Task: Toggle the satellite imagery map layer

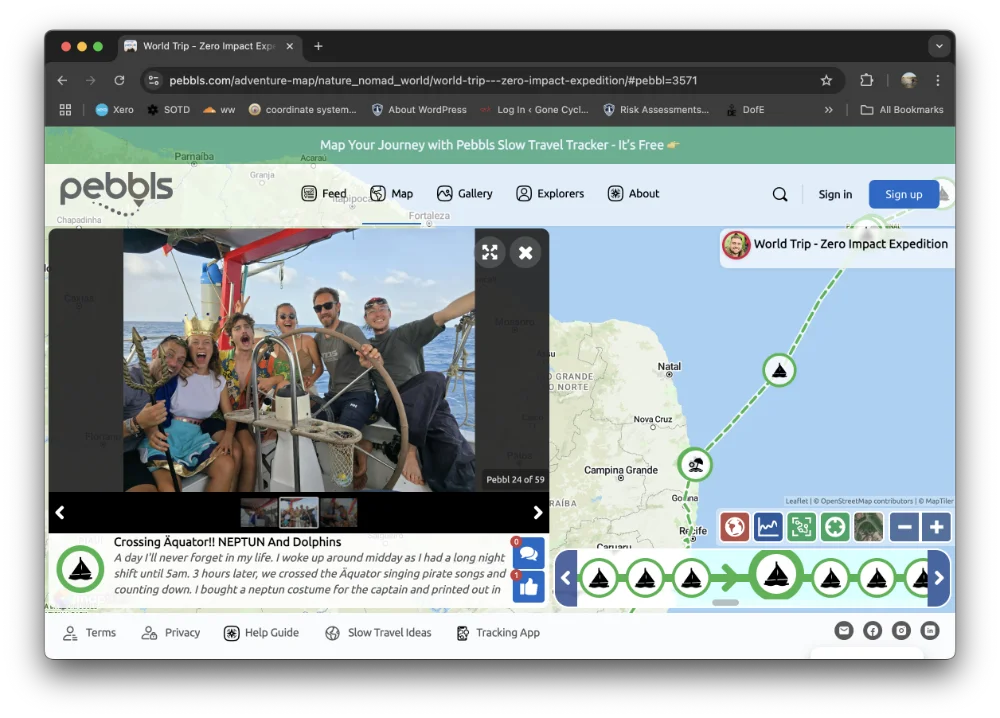Action: click(868, 527)
